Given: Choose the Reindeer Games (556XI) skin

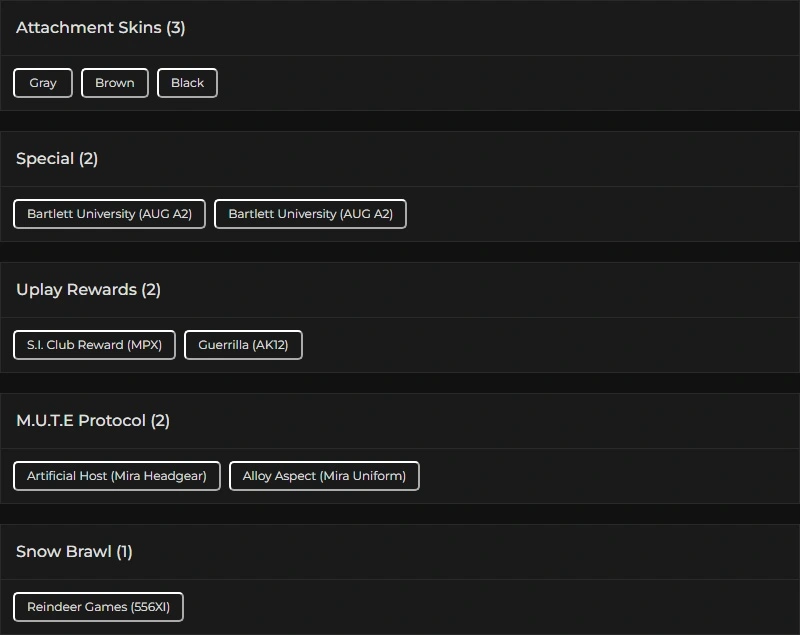Looking at the screenshot, I should (x=98, y=607).
